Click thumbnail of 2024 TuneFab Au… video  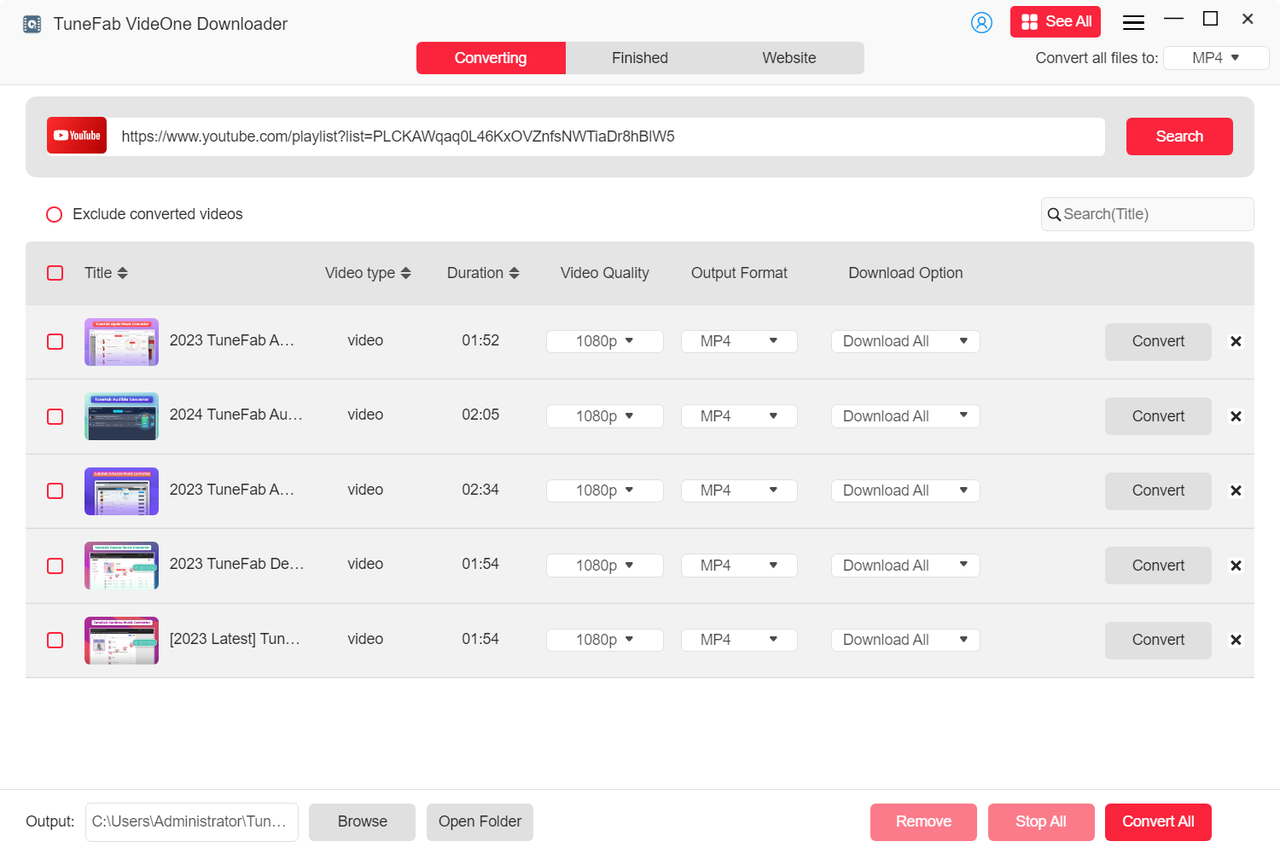[x=121, y=416]
